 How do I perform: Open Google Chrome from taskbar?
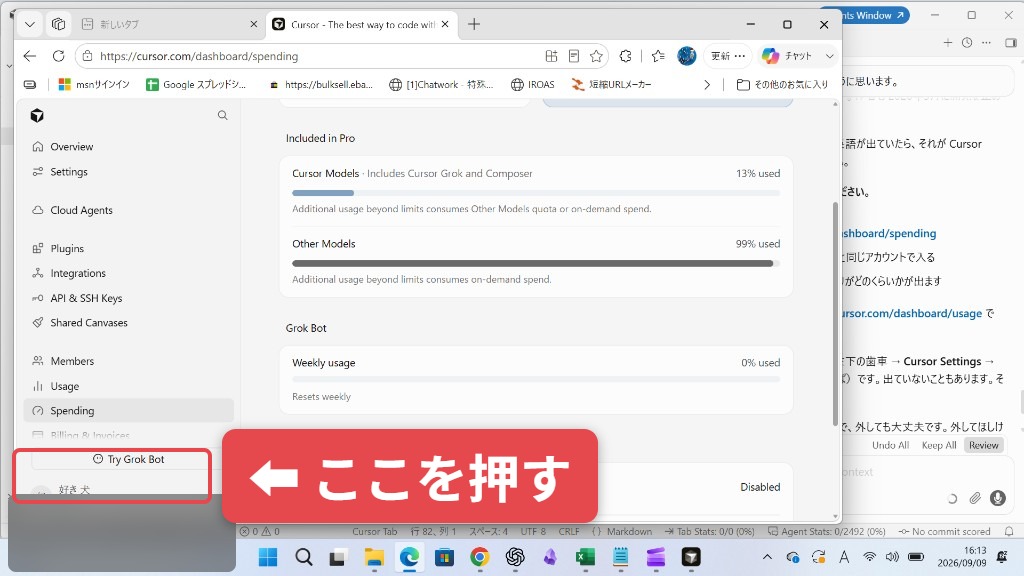[x=479, y=557]
